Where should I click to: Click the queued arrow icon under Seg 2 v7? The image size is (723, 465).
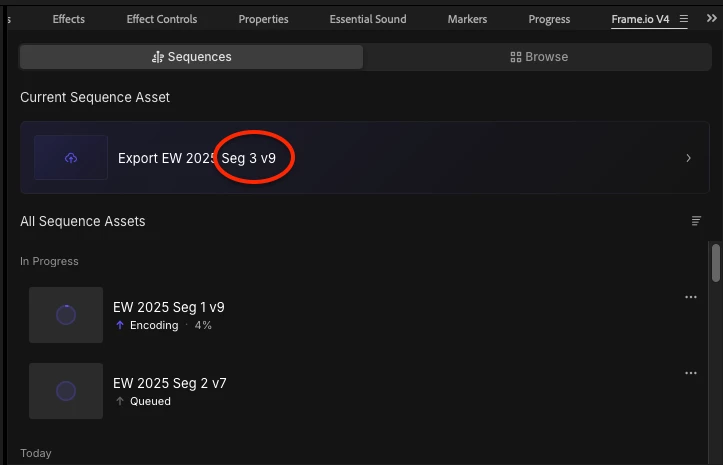pyautogui.click(x=120, y=401)
